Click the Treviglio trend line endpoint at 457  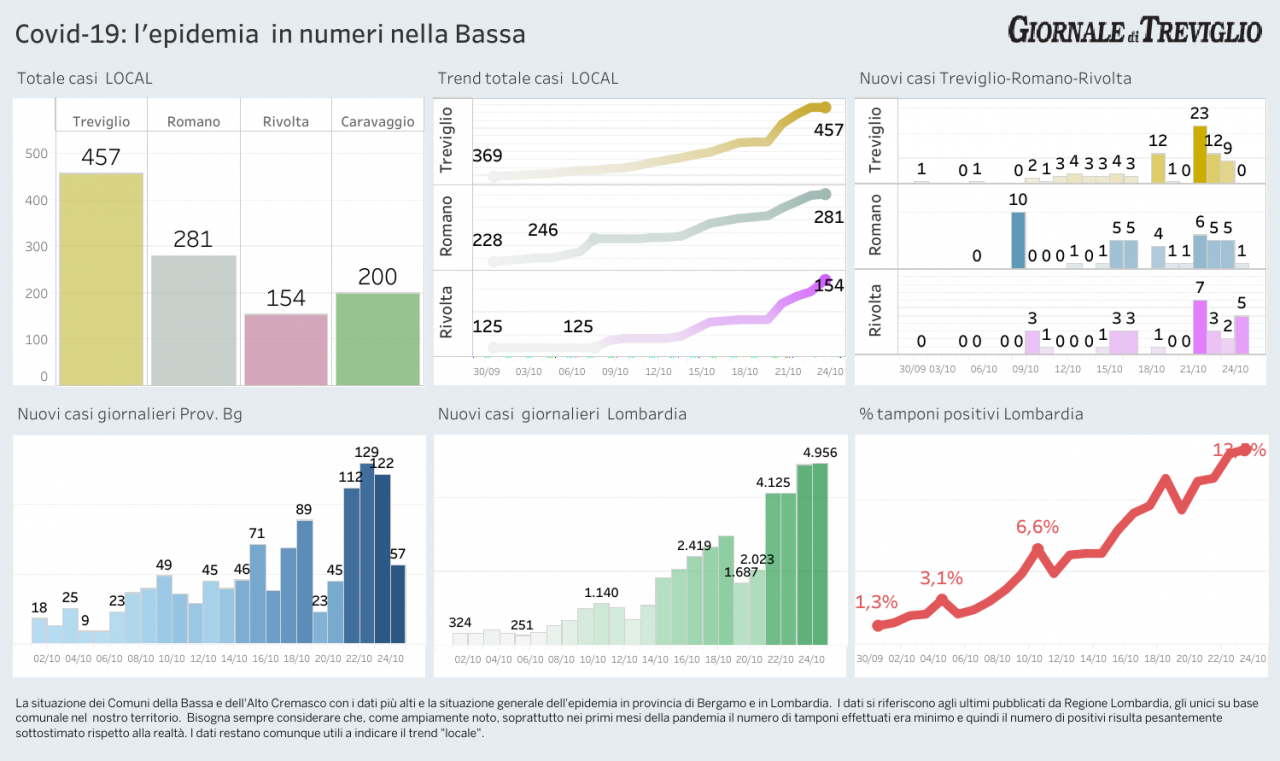(x=826, y=107)
